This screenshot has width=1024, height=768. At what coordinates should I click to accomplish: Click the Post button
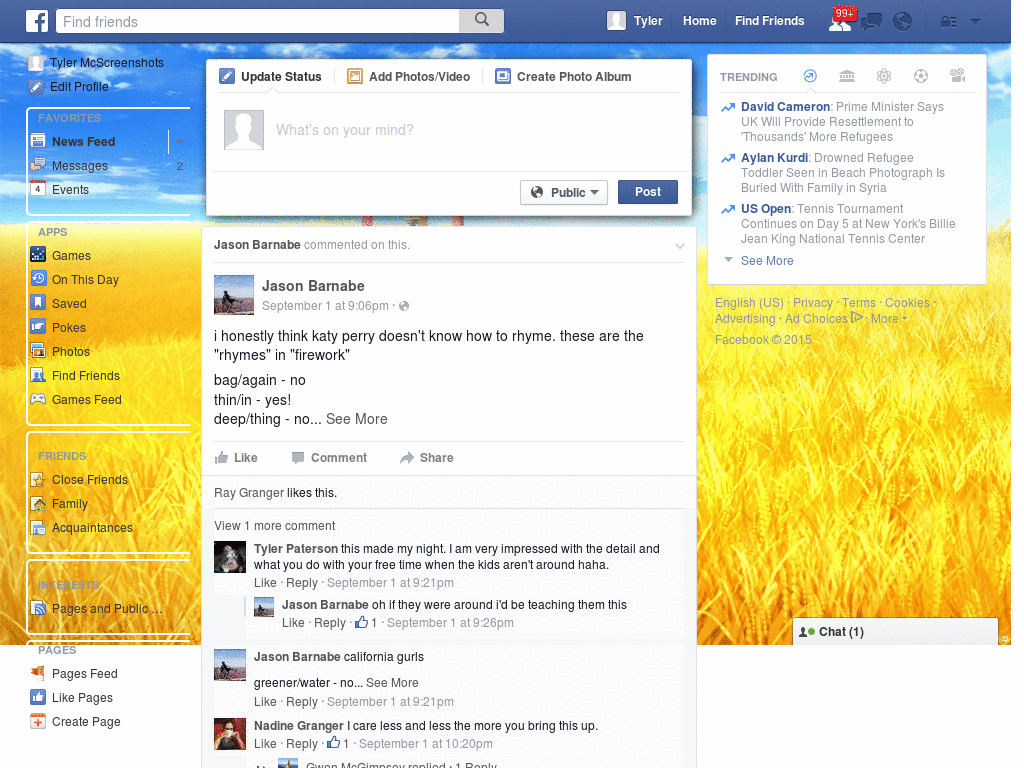click(648, 192)
